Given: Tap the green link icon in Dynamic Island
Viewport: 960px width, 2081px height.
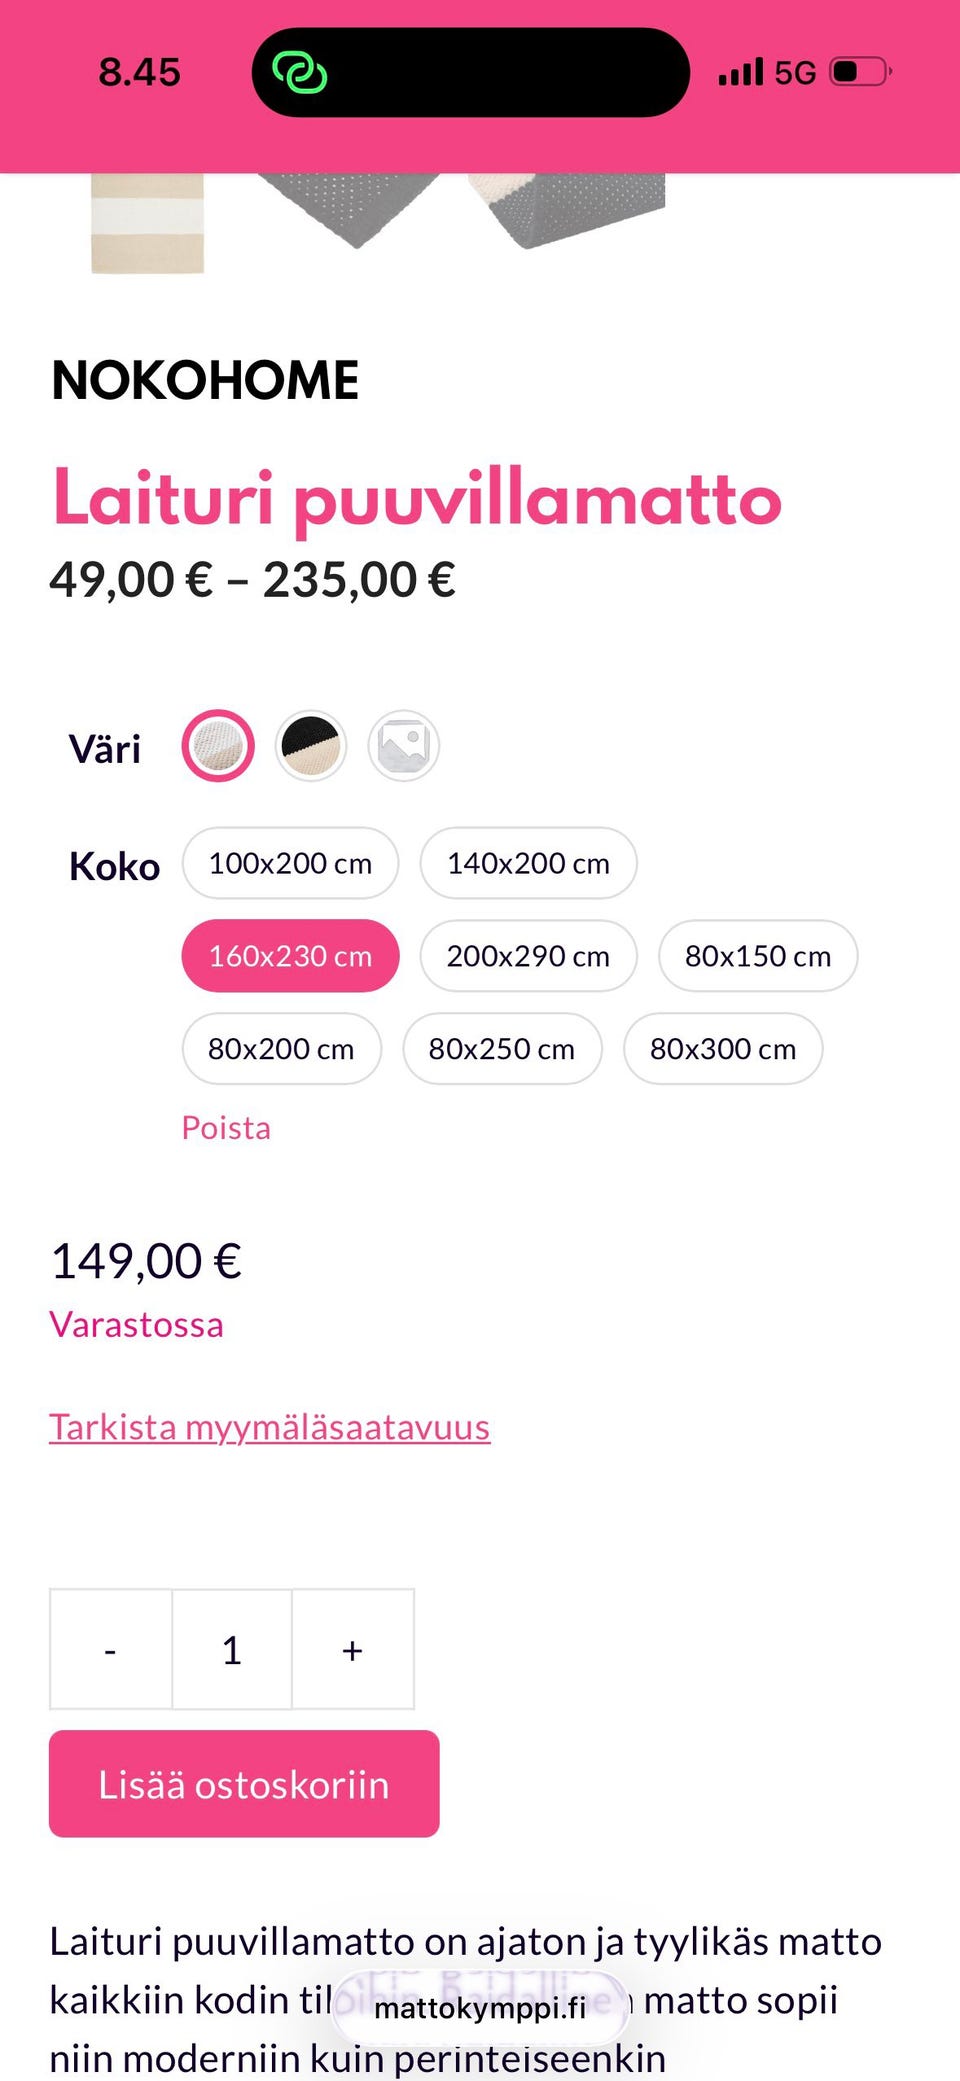Looking at the screenshot, I should pos(299,73).
